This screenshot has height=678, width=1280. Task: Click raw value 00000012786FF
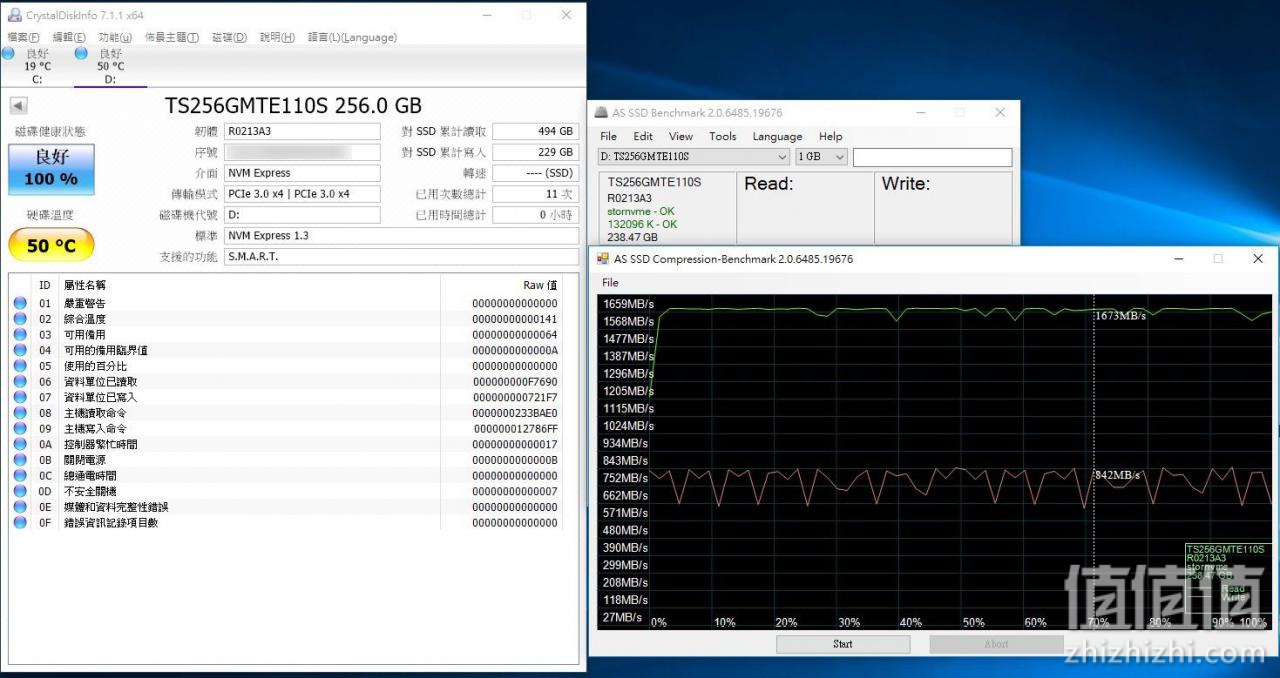click(515, 429)
